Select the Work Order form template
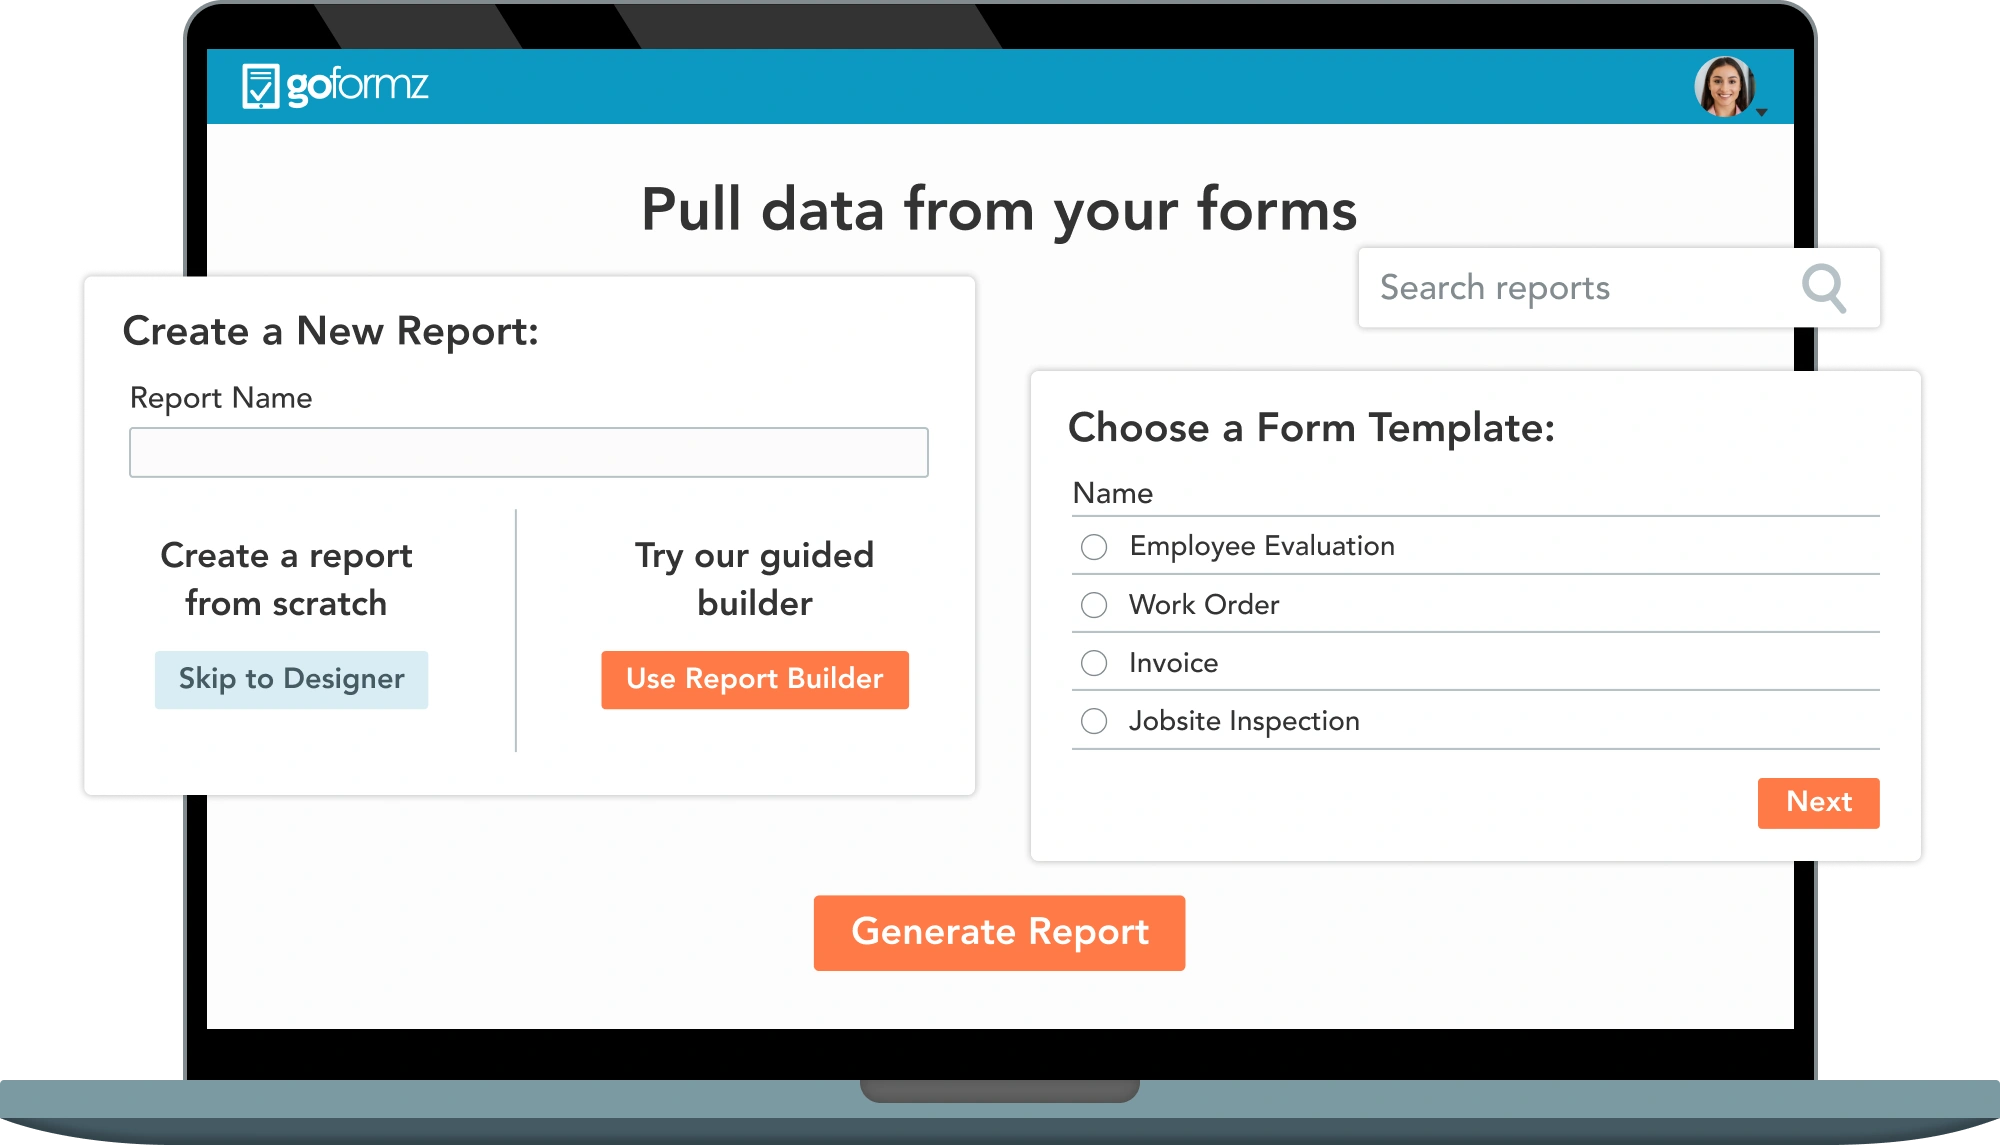 pos(1095,604)
